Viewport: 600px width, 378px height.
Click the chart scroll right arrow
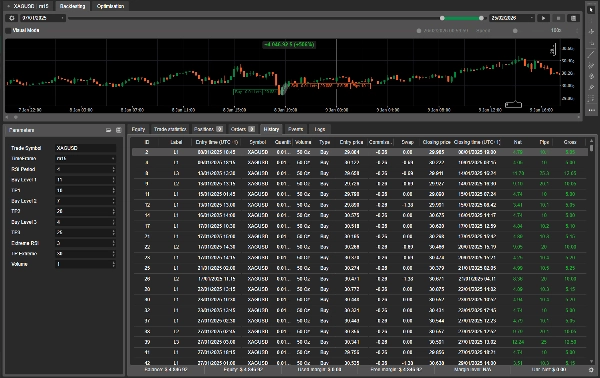579,117
